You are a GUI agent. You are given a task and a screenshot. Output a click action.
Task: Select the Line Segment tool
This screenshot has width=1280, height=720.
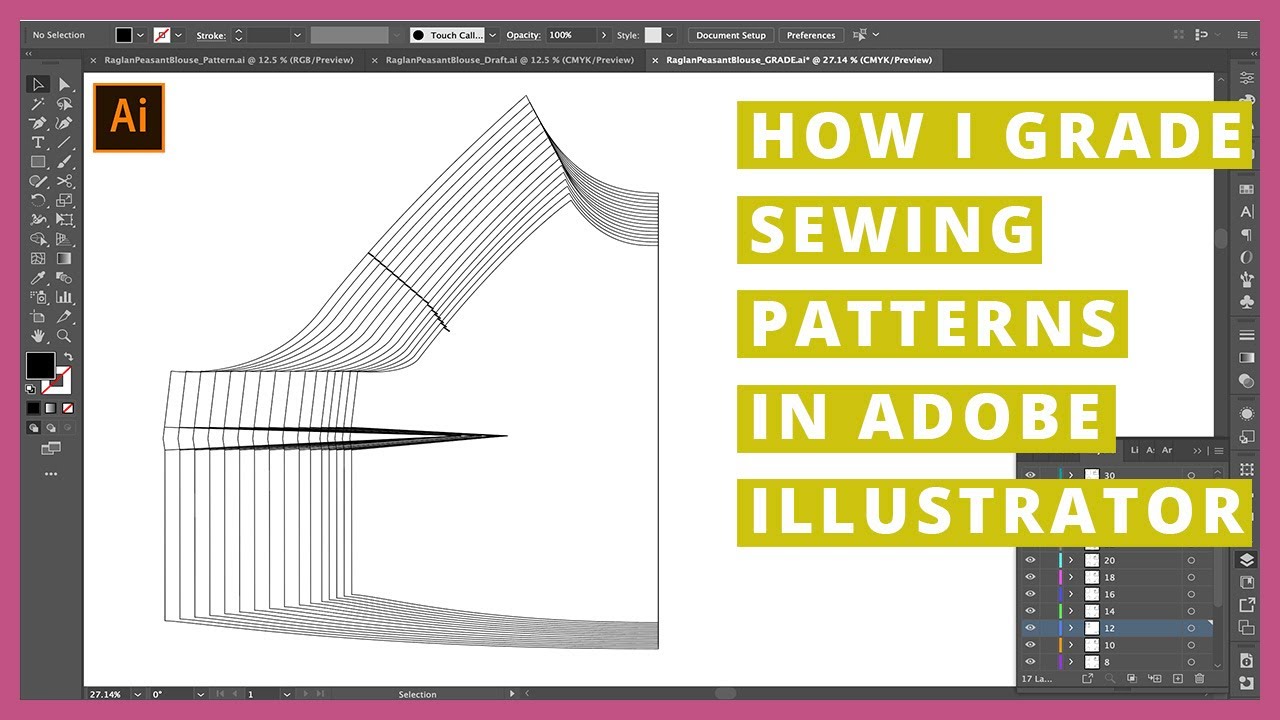[64, 143]
